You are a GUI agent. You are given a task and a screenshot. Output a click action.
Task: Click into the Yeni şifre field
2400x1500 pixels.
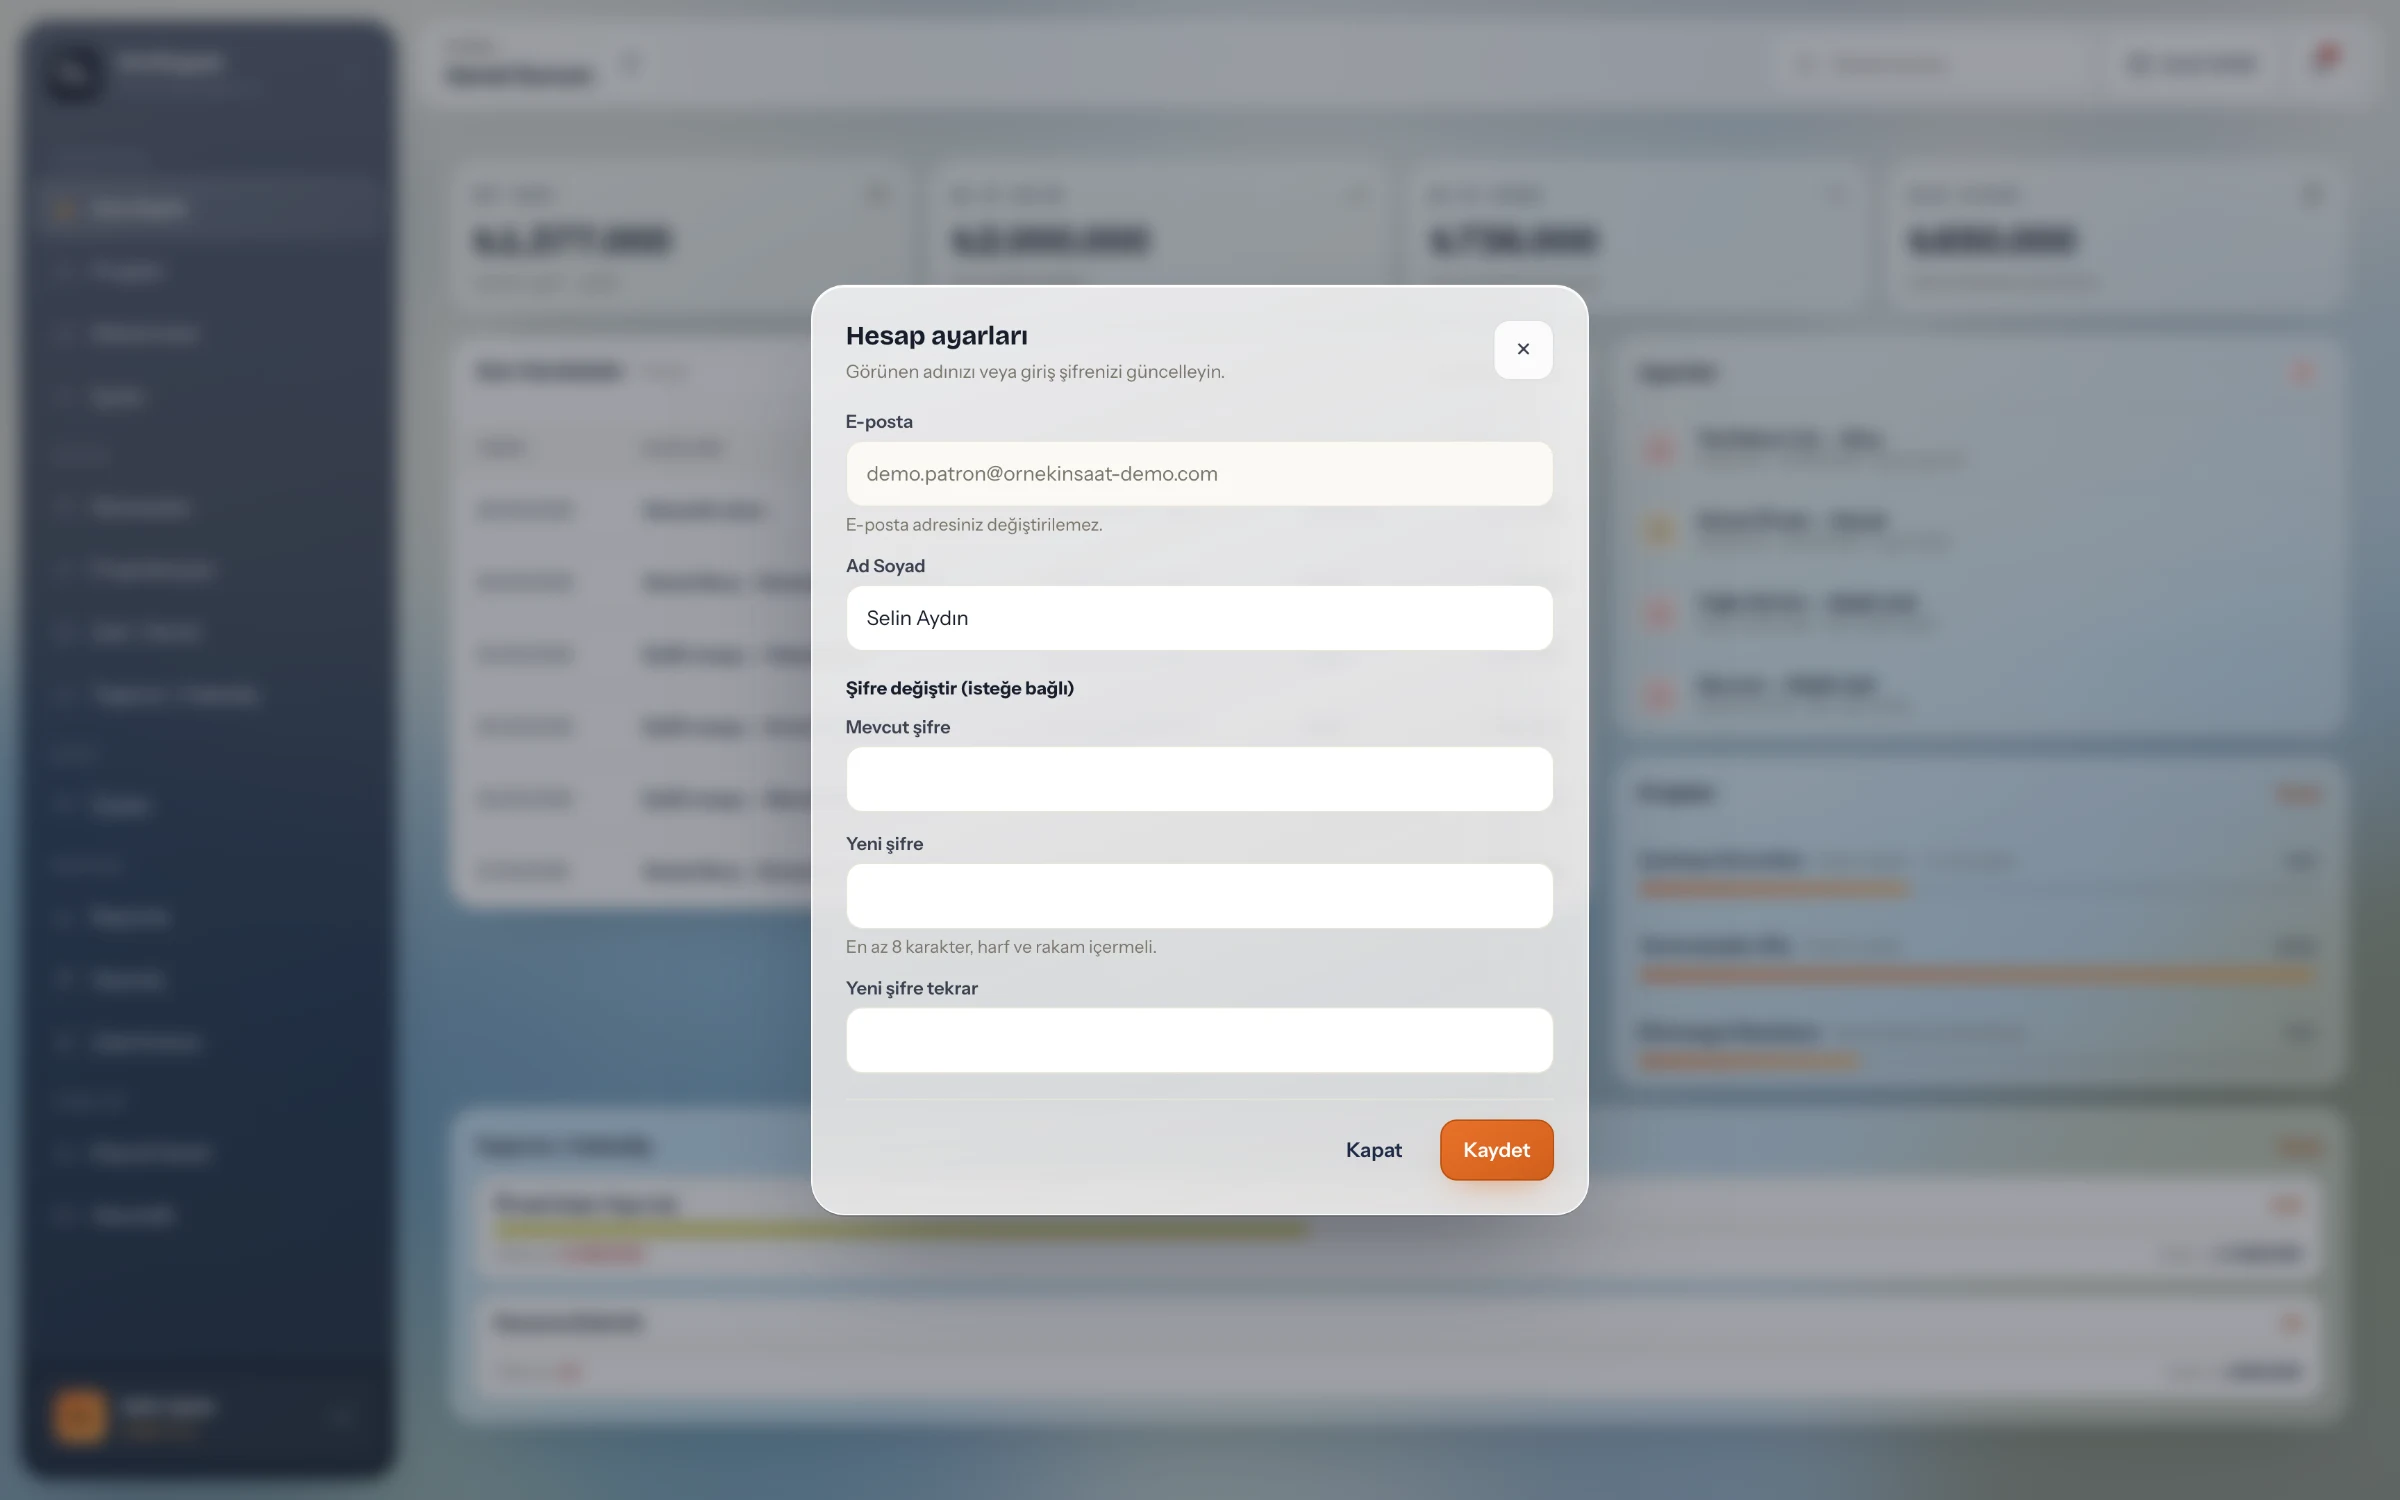[1199, 896]
